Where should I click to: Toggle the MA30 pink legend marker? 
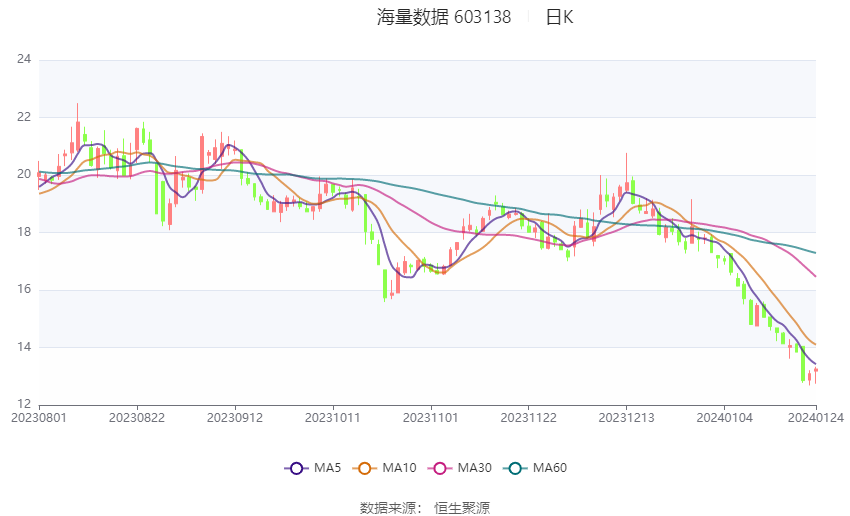438,468
